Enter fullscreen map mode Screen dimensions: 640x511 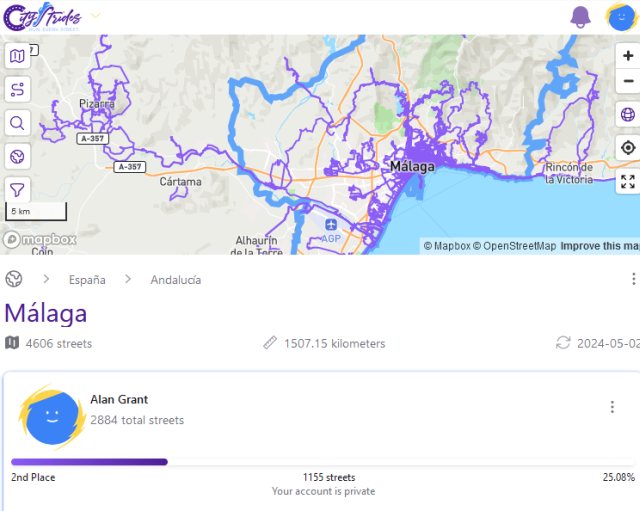click(x=628, y=182)
